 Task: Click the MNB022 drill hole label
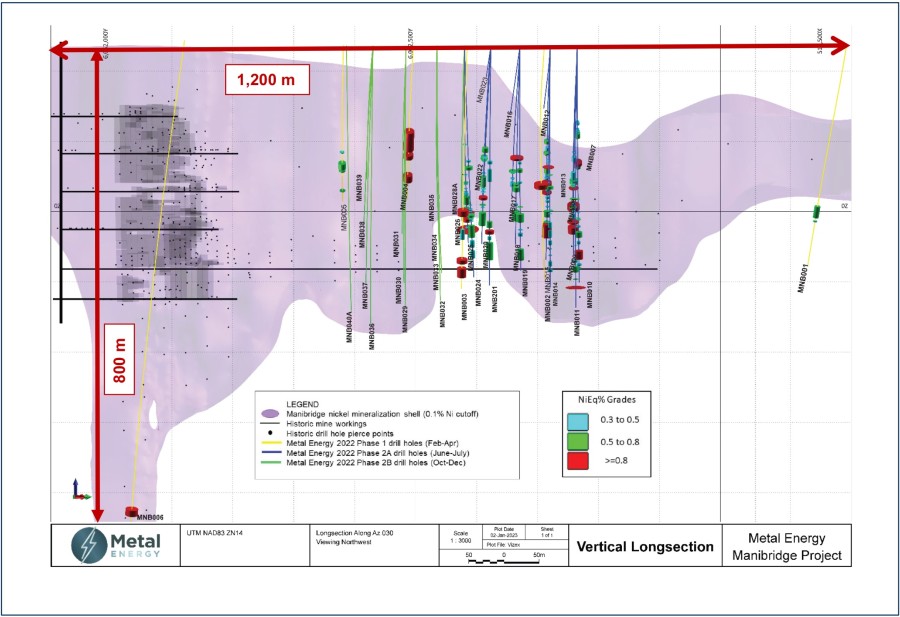tap(479, 177)
